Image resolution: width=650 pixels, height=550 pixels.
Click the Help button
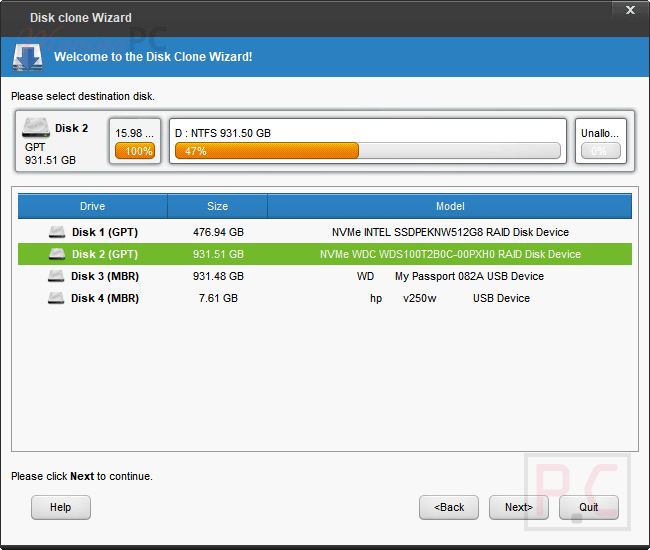pyautogui.click(x=61, y=507)
